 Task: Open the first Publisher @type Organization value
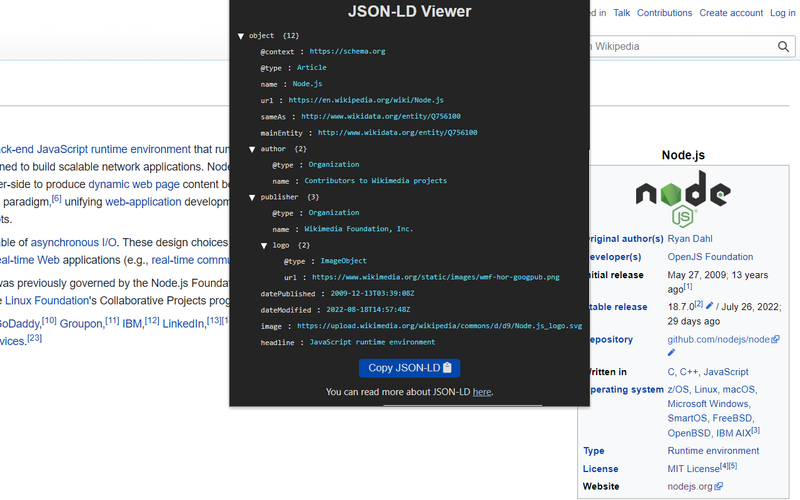[x=334, y=213]
